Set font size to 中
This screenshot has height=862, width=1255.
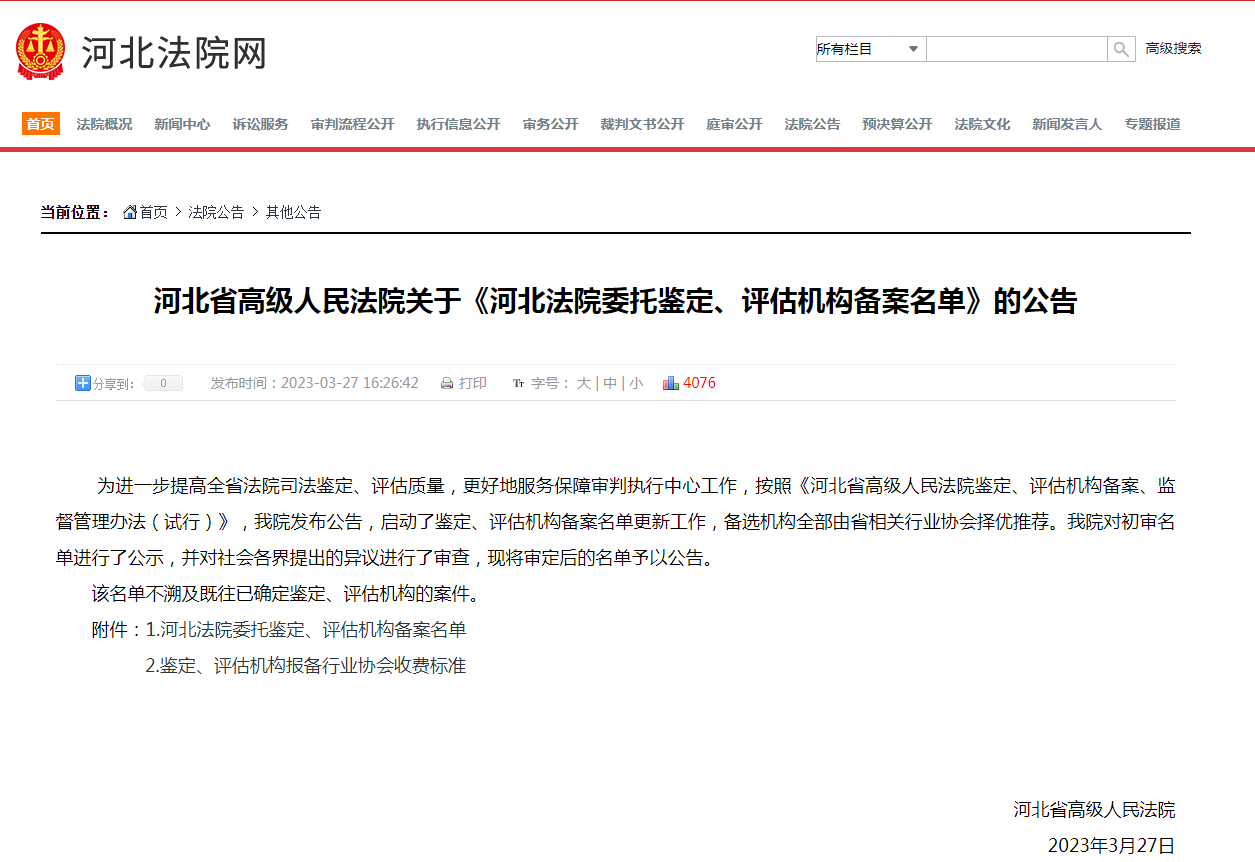pos(610,383)
